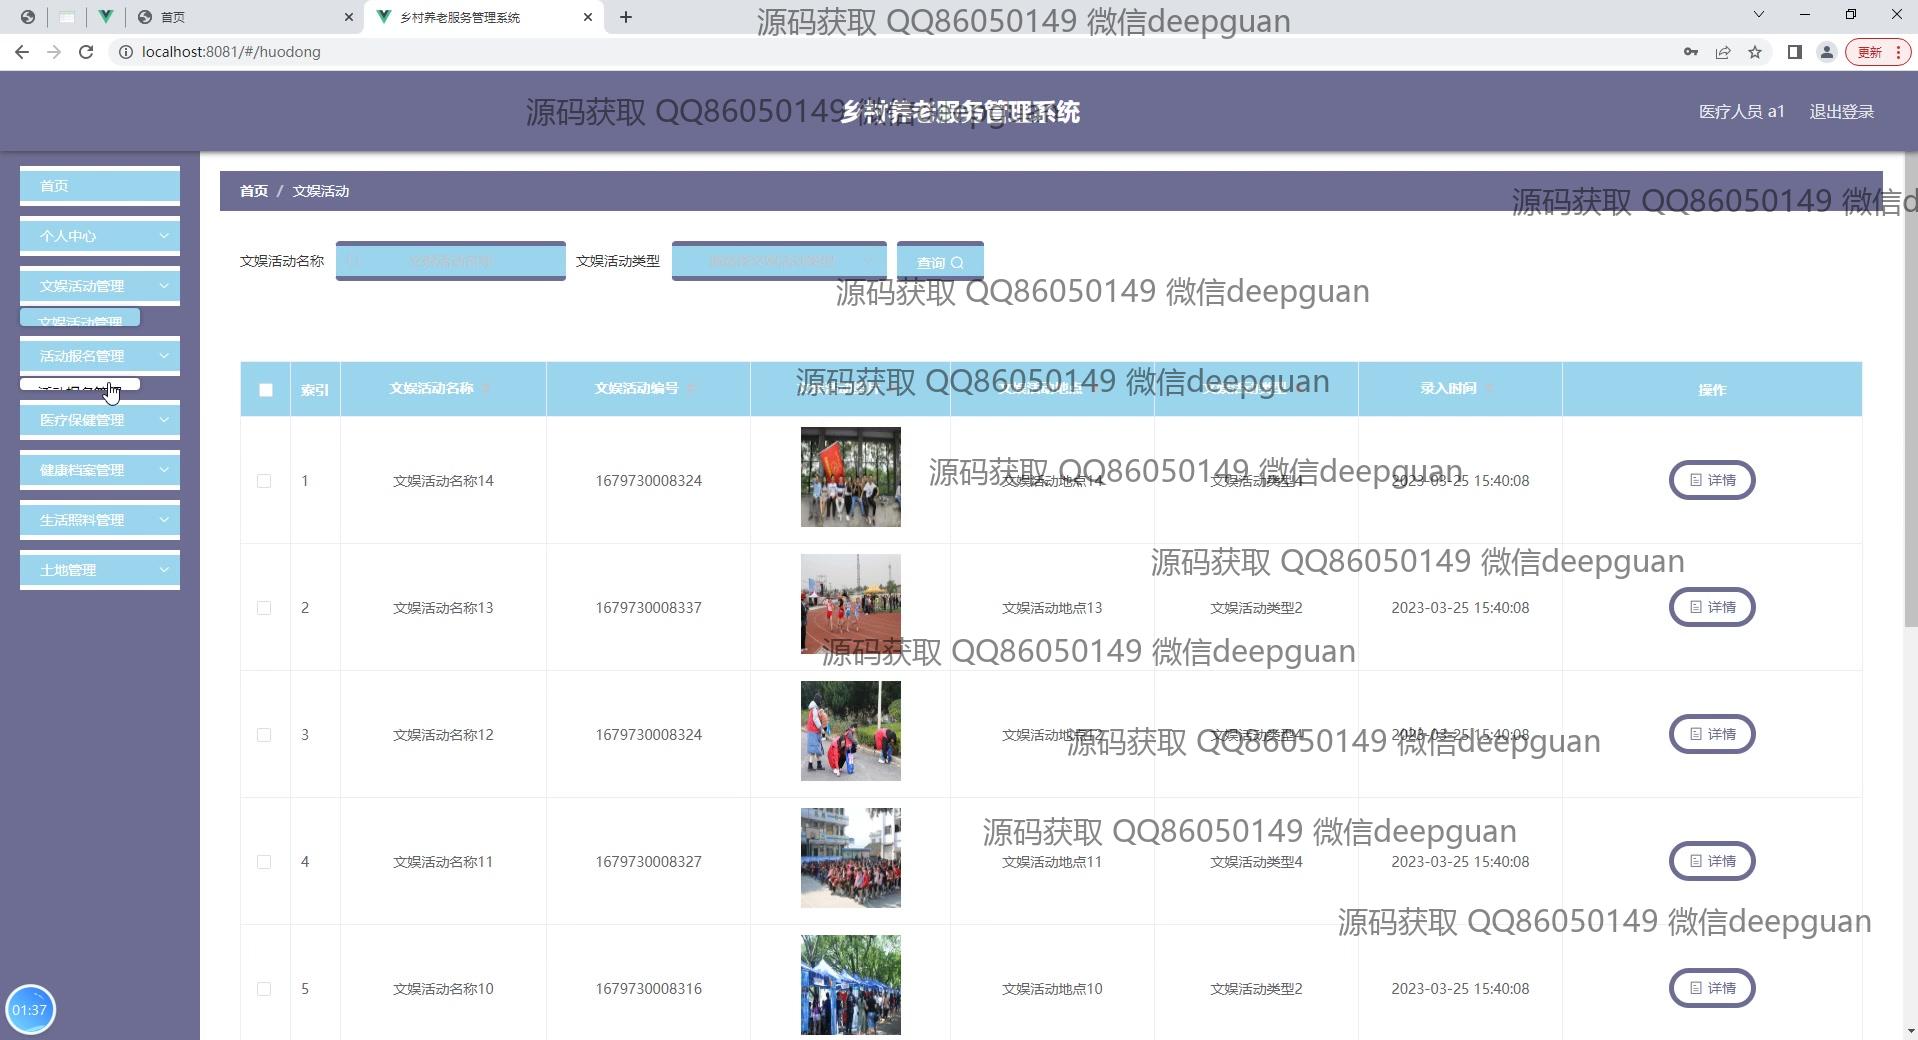This screenshot has height=1040, width=1918.
Task: Click the magnifier icon on the 查询 button
Action: tap(959, 262)
